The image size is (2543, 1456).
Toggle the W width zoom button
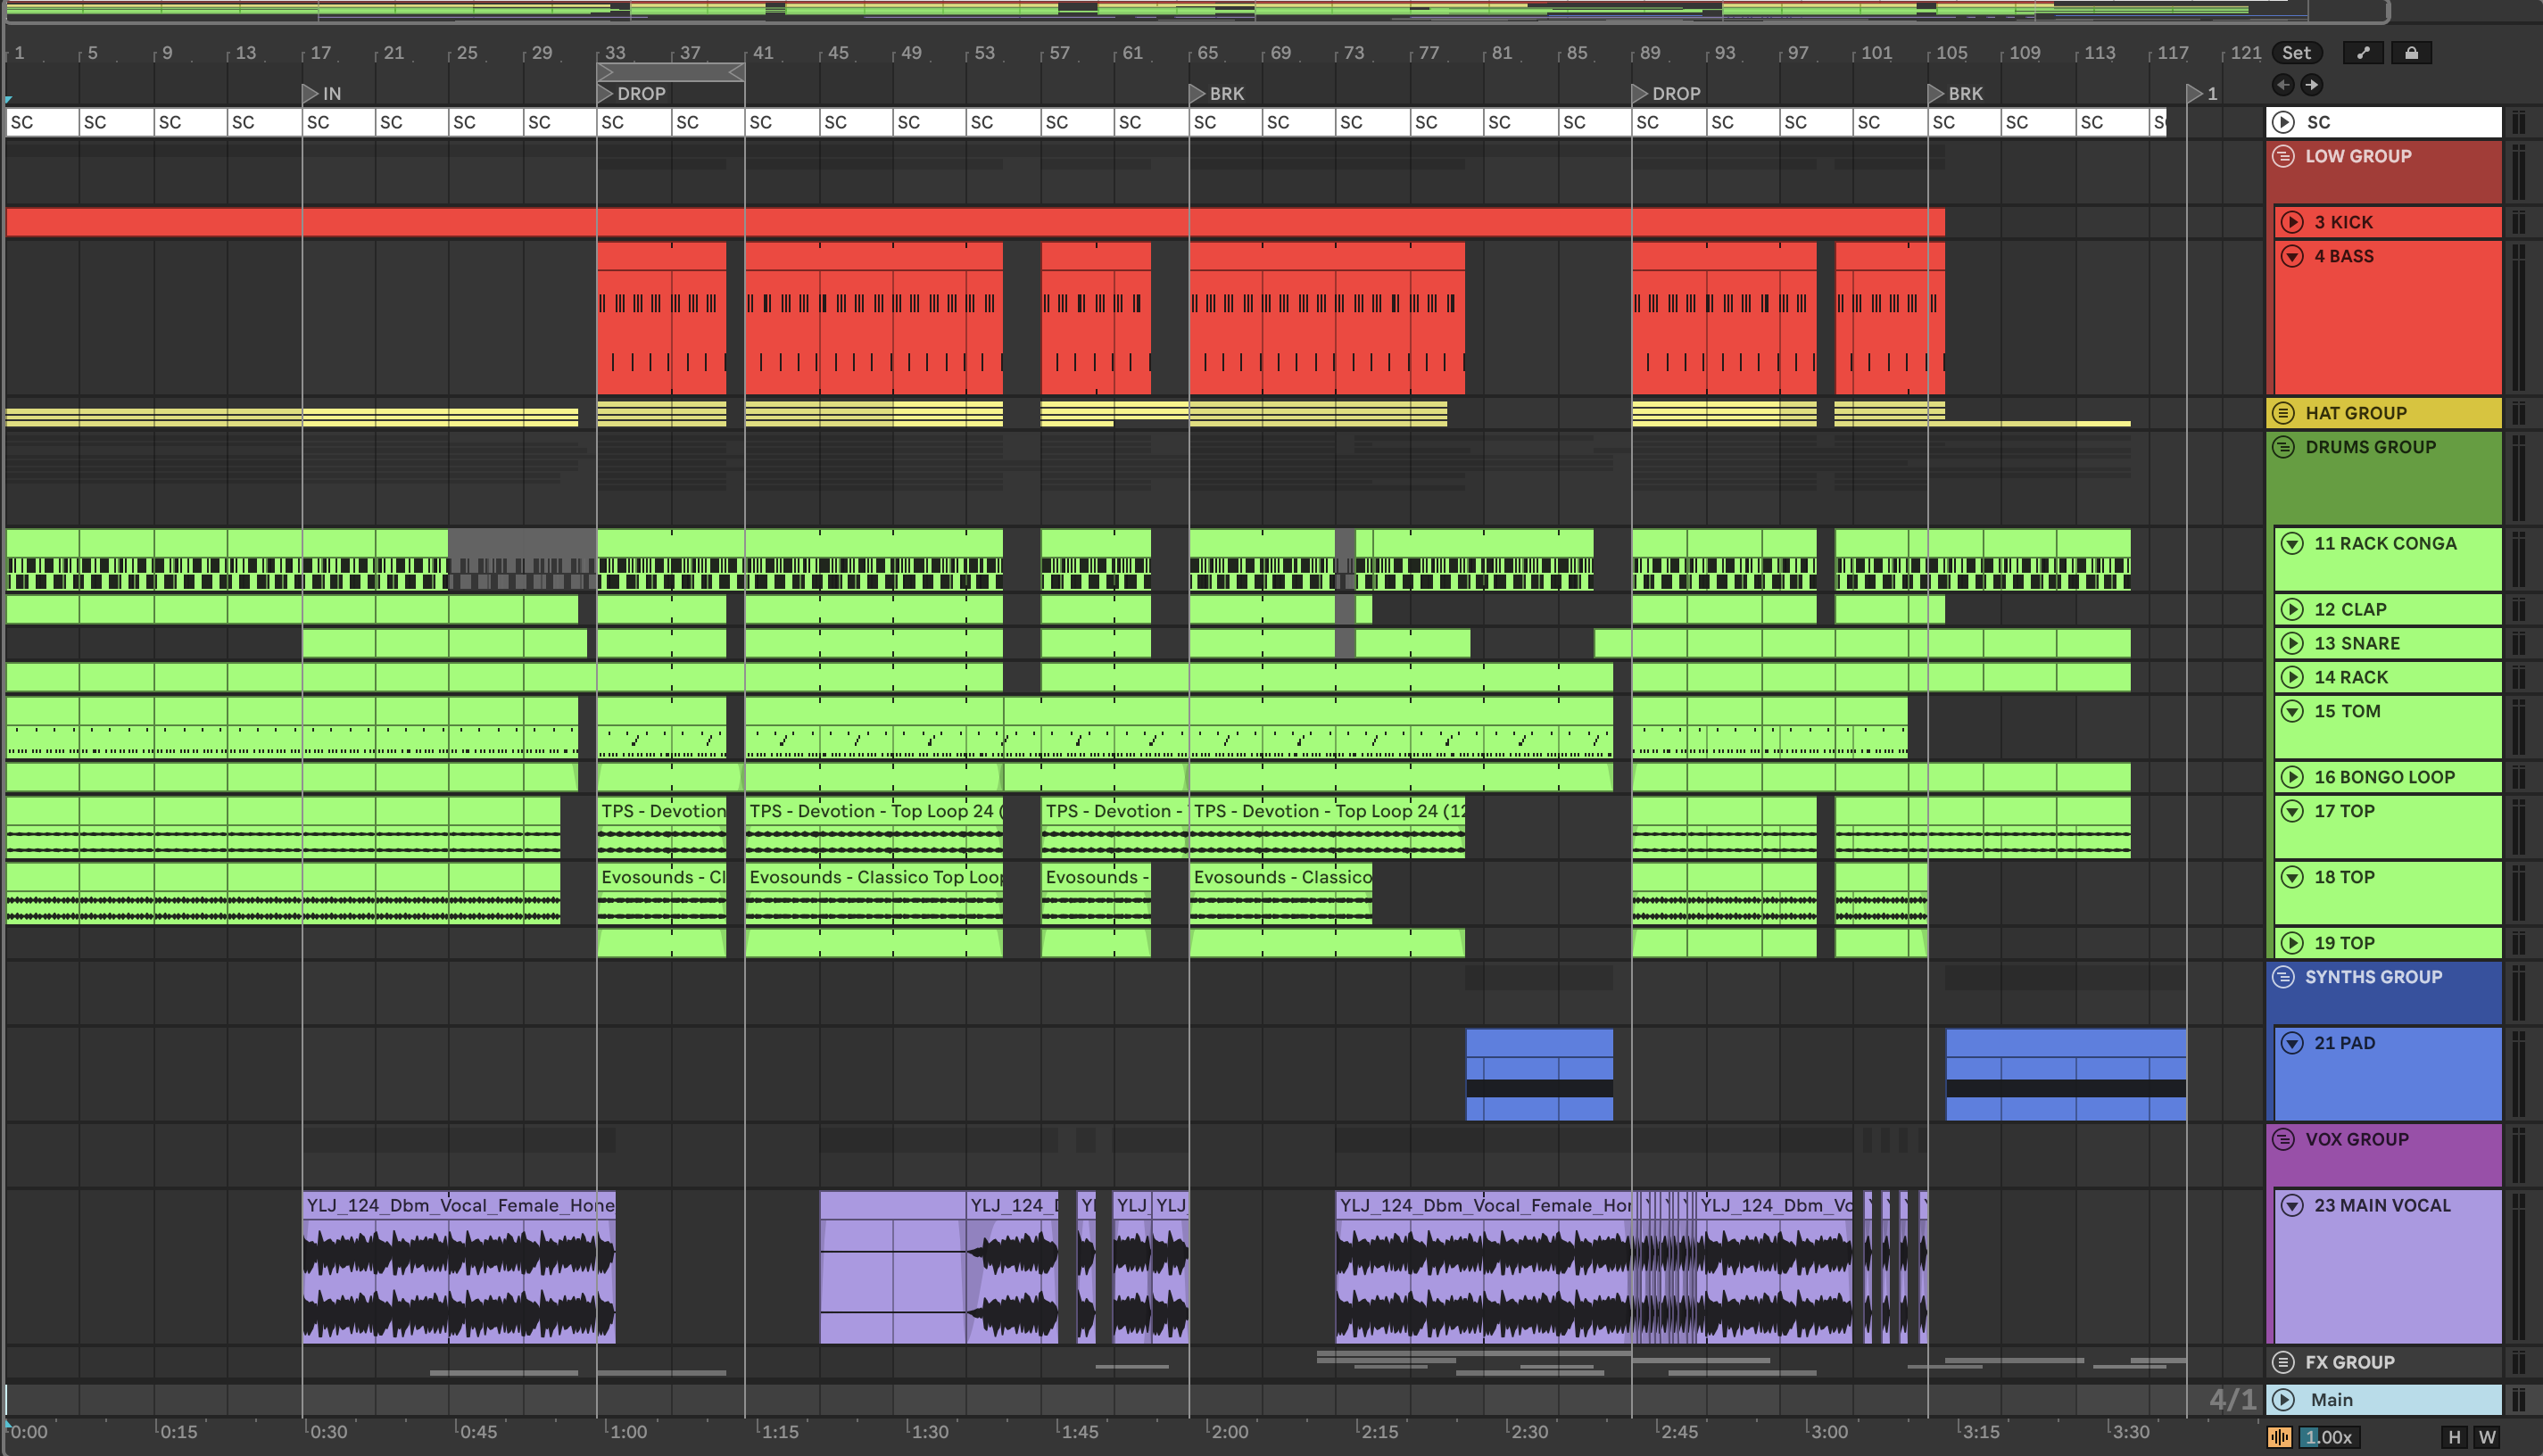pos(2487,1437)
